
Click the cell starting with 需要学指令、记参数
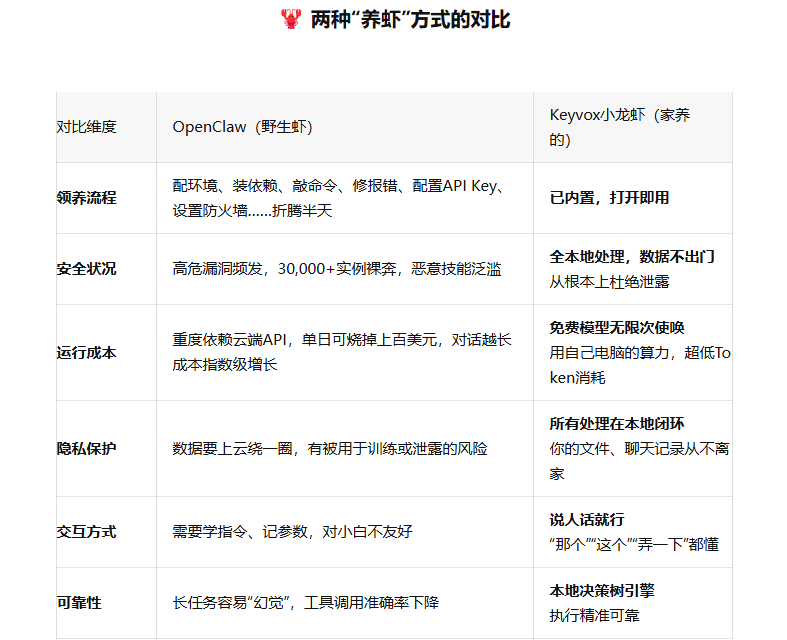(x=291, y=532)
